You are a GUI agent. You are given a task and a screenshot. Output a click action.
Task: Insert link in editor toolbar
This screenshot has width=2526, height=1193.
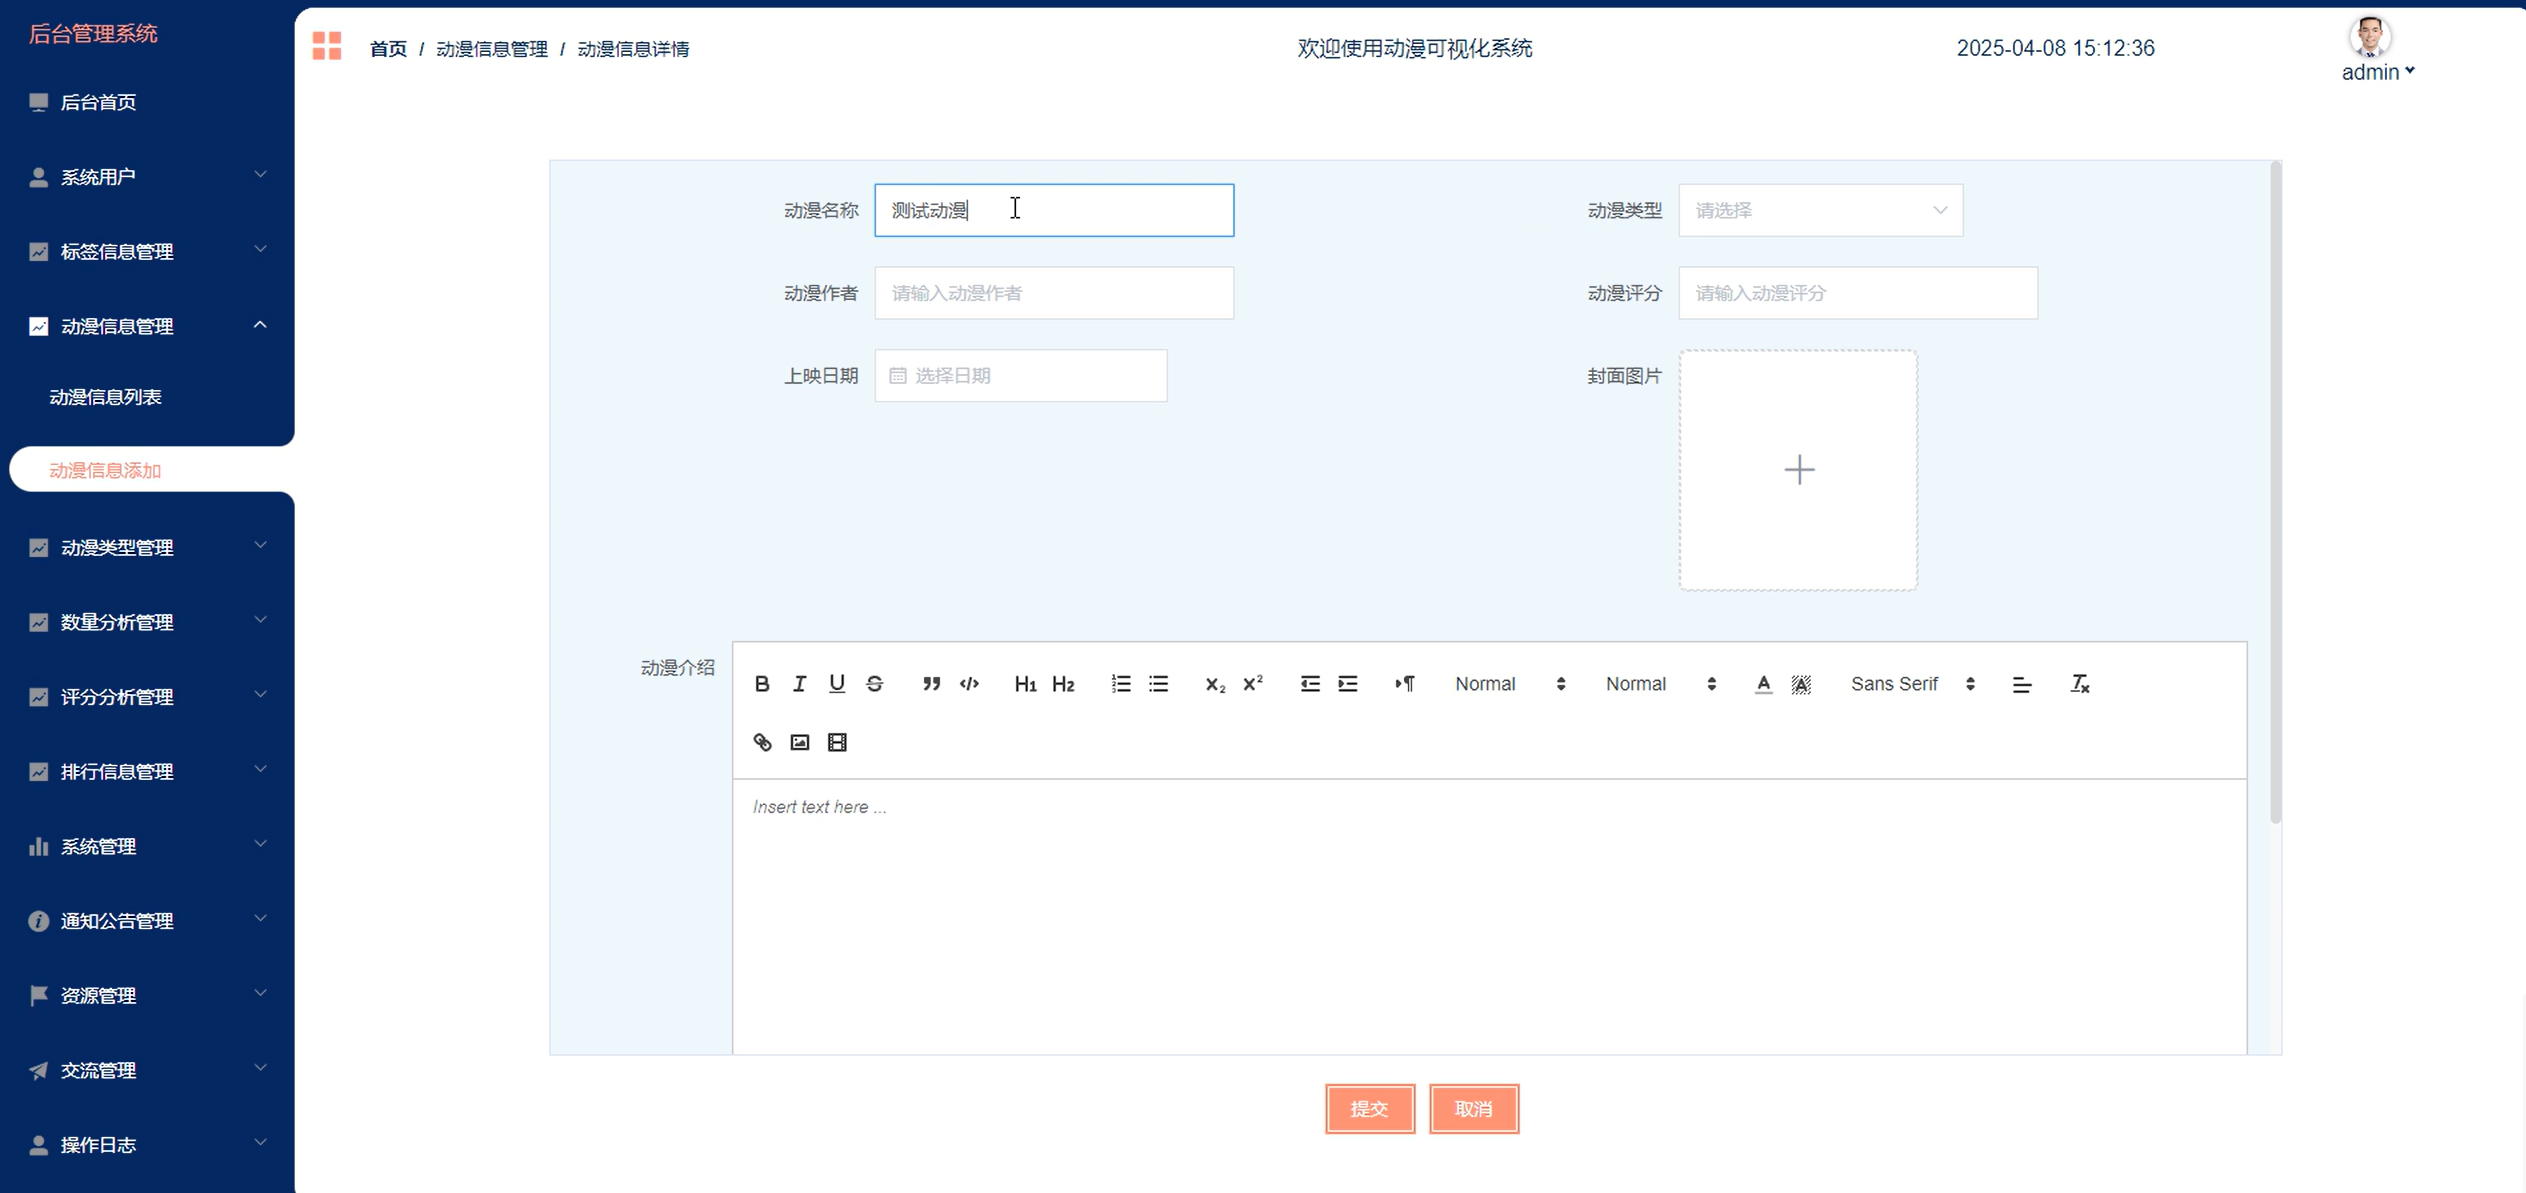point(762,742)
